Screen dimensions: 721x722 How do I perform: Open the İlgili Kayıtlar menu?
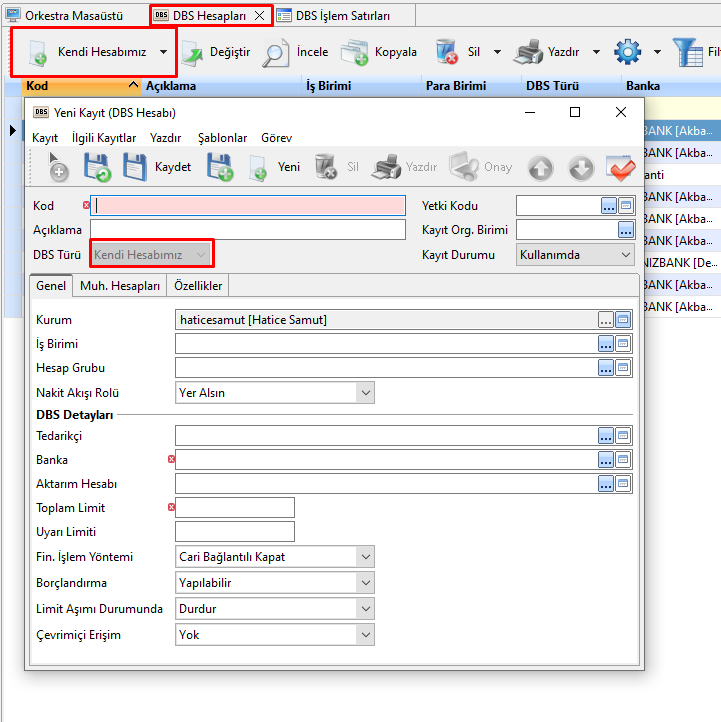click(104, 138)
